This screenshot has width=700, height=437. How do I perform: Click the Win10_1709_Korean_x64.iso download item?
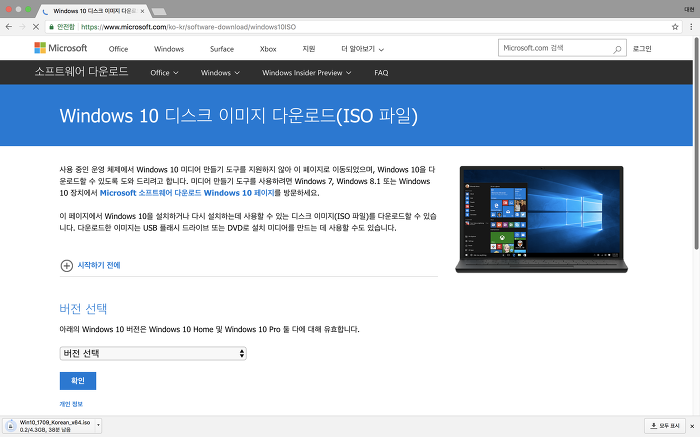tap(54, 425)
